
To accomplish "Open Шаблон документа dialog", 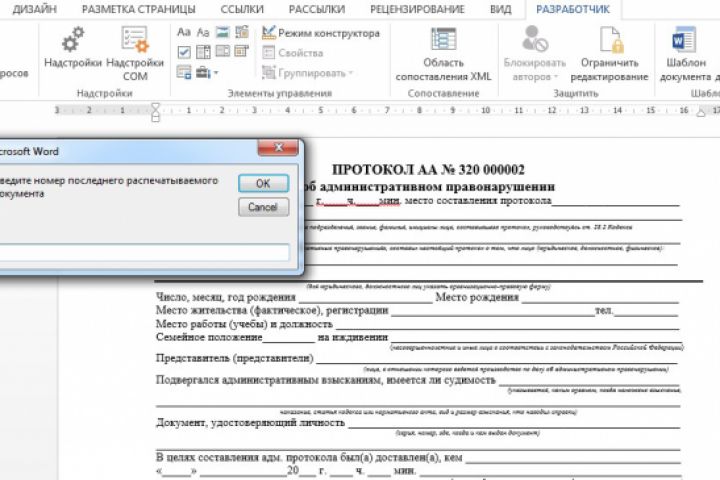I will coord(686,54).
